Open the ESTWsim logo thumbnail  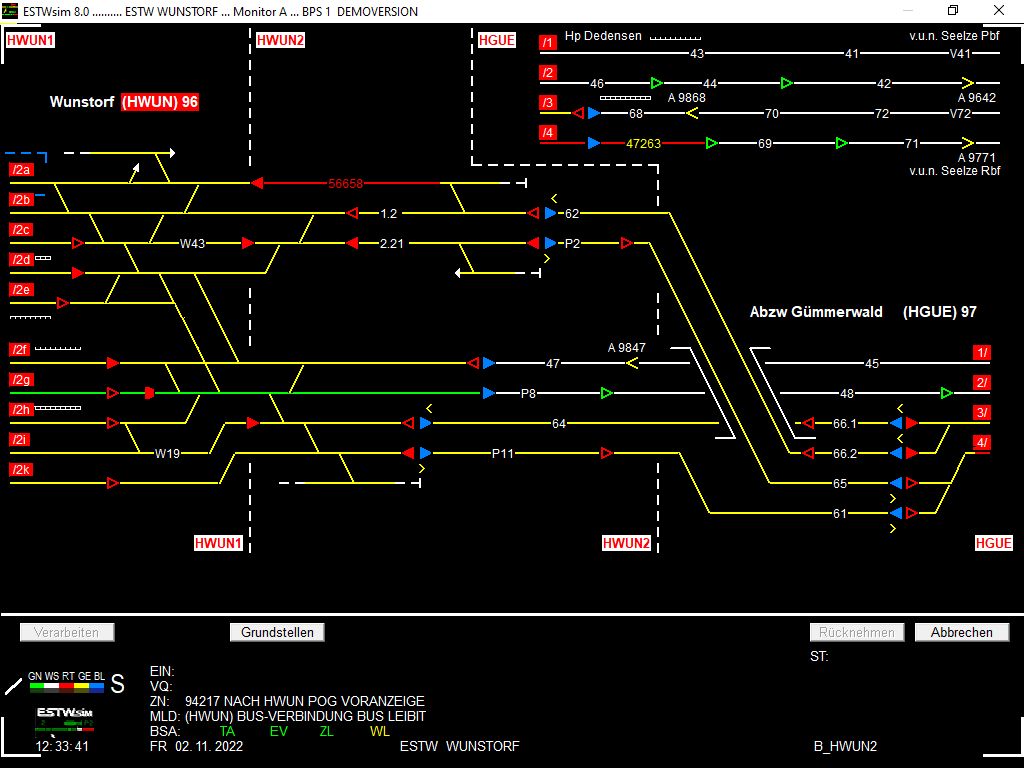[65, 718]
